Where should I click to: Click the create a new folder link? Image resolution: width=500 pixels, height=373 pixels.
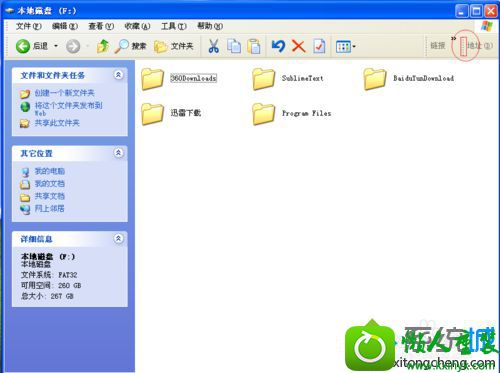64,93
